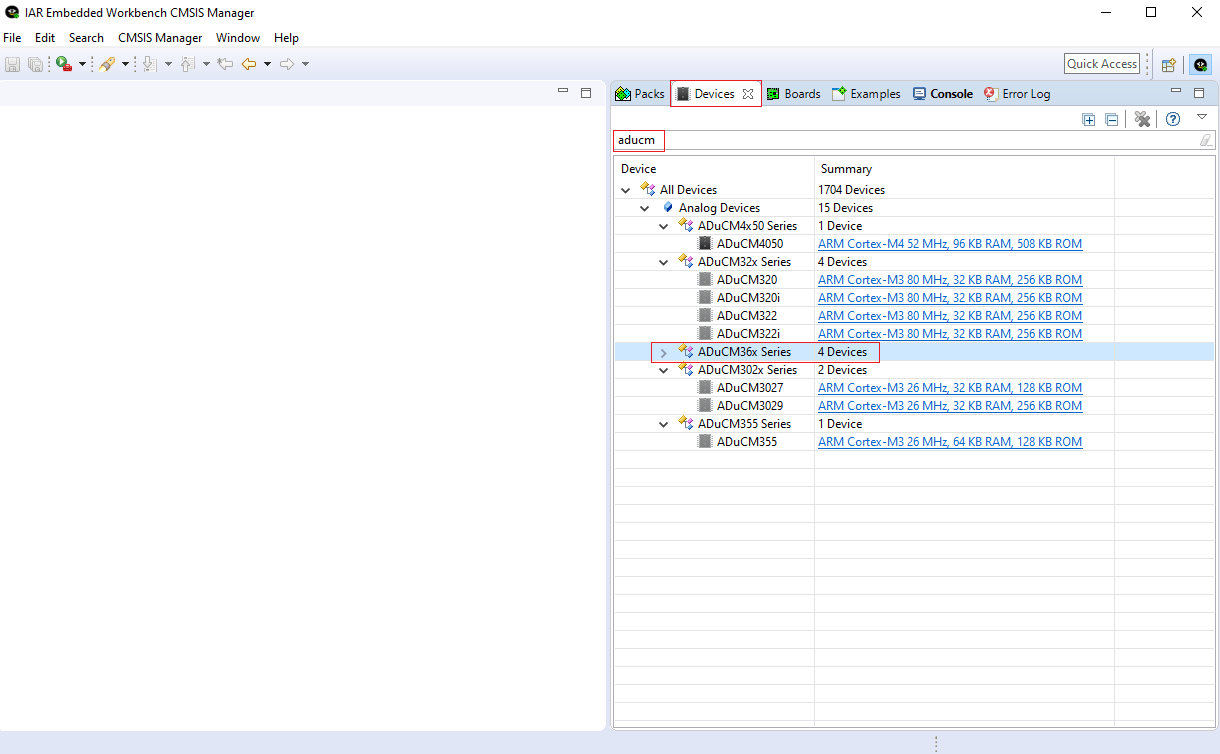Close the Devices tab
The width and height of the screenshot is (1220, 754).
(748, 94)
